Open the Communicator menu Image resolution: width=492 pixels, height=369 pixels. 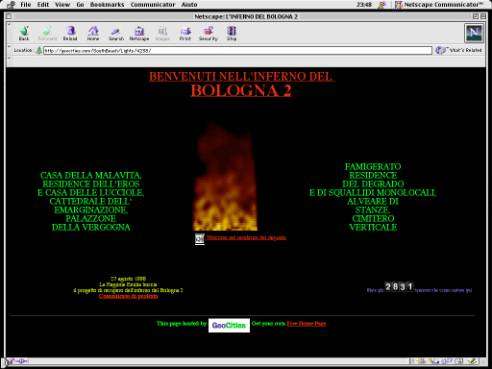pyautogui.click(x=153, y=5)
